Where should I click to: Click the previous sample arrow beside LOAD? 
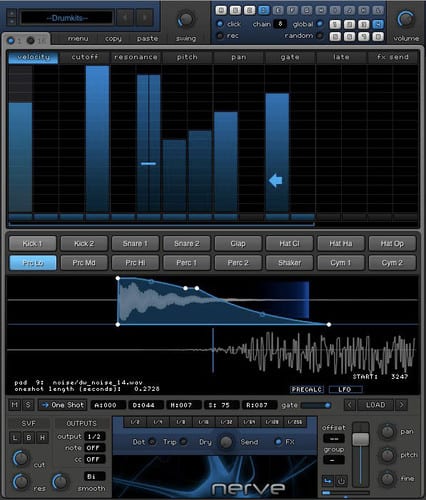349,405
